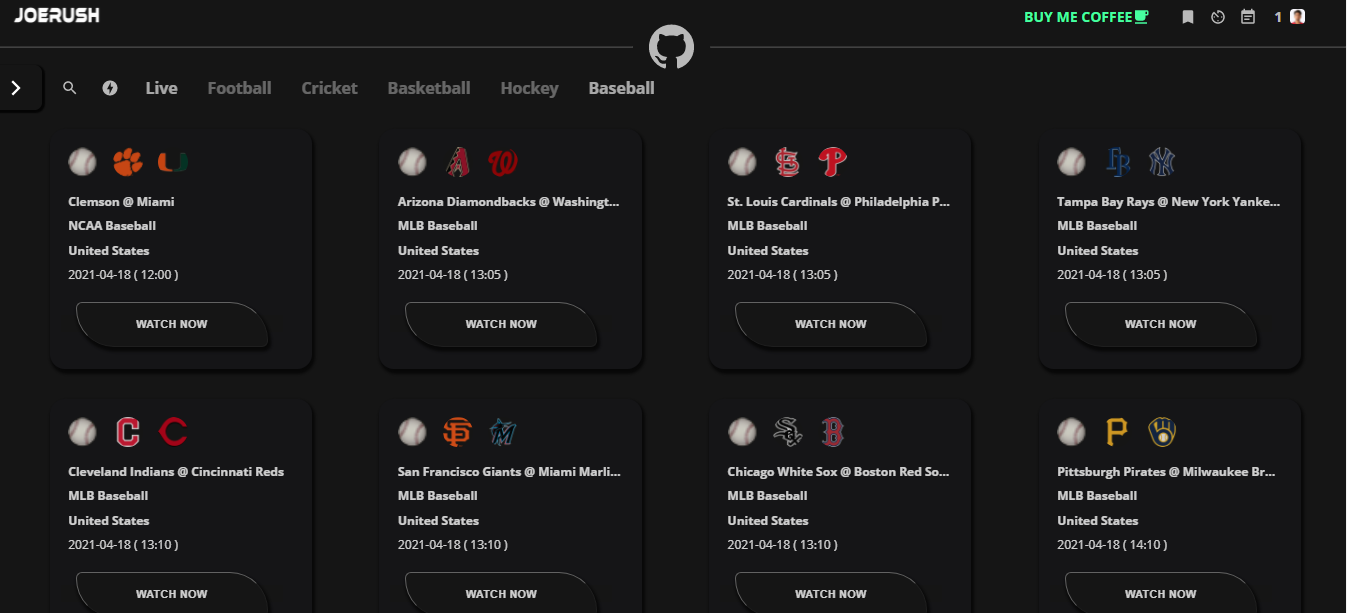Click the Cleveland Indians C logo
This screenshot has width=1347, height=613.
[x=128, y=432]
